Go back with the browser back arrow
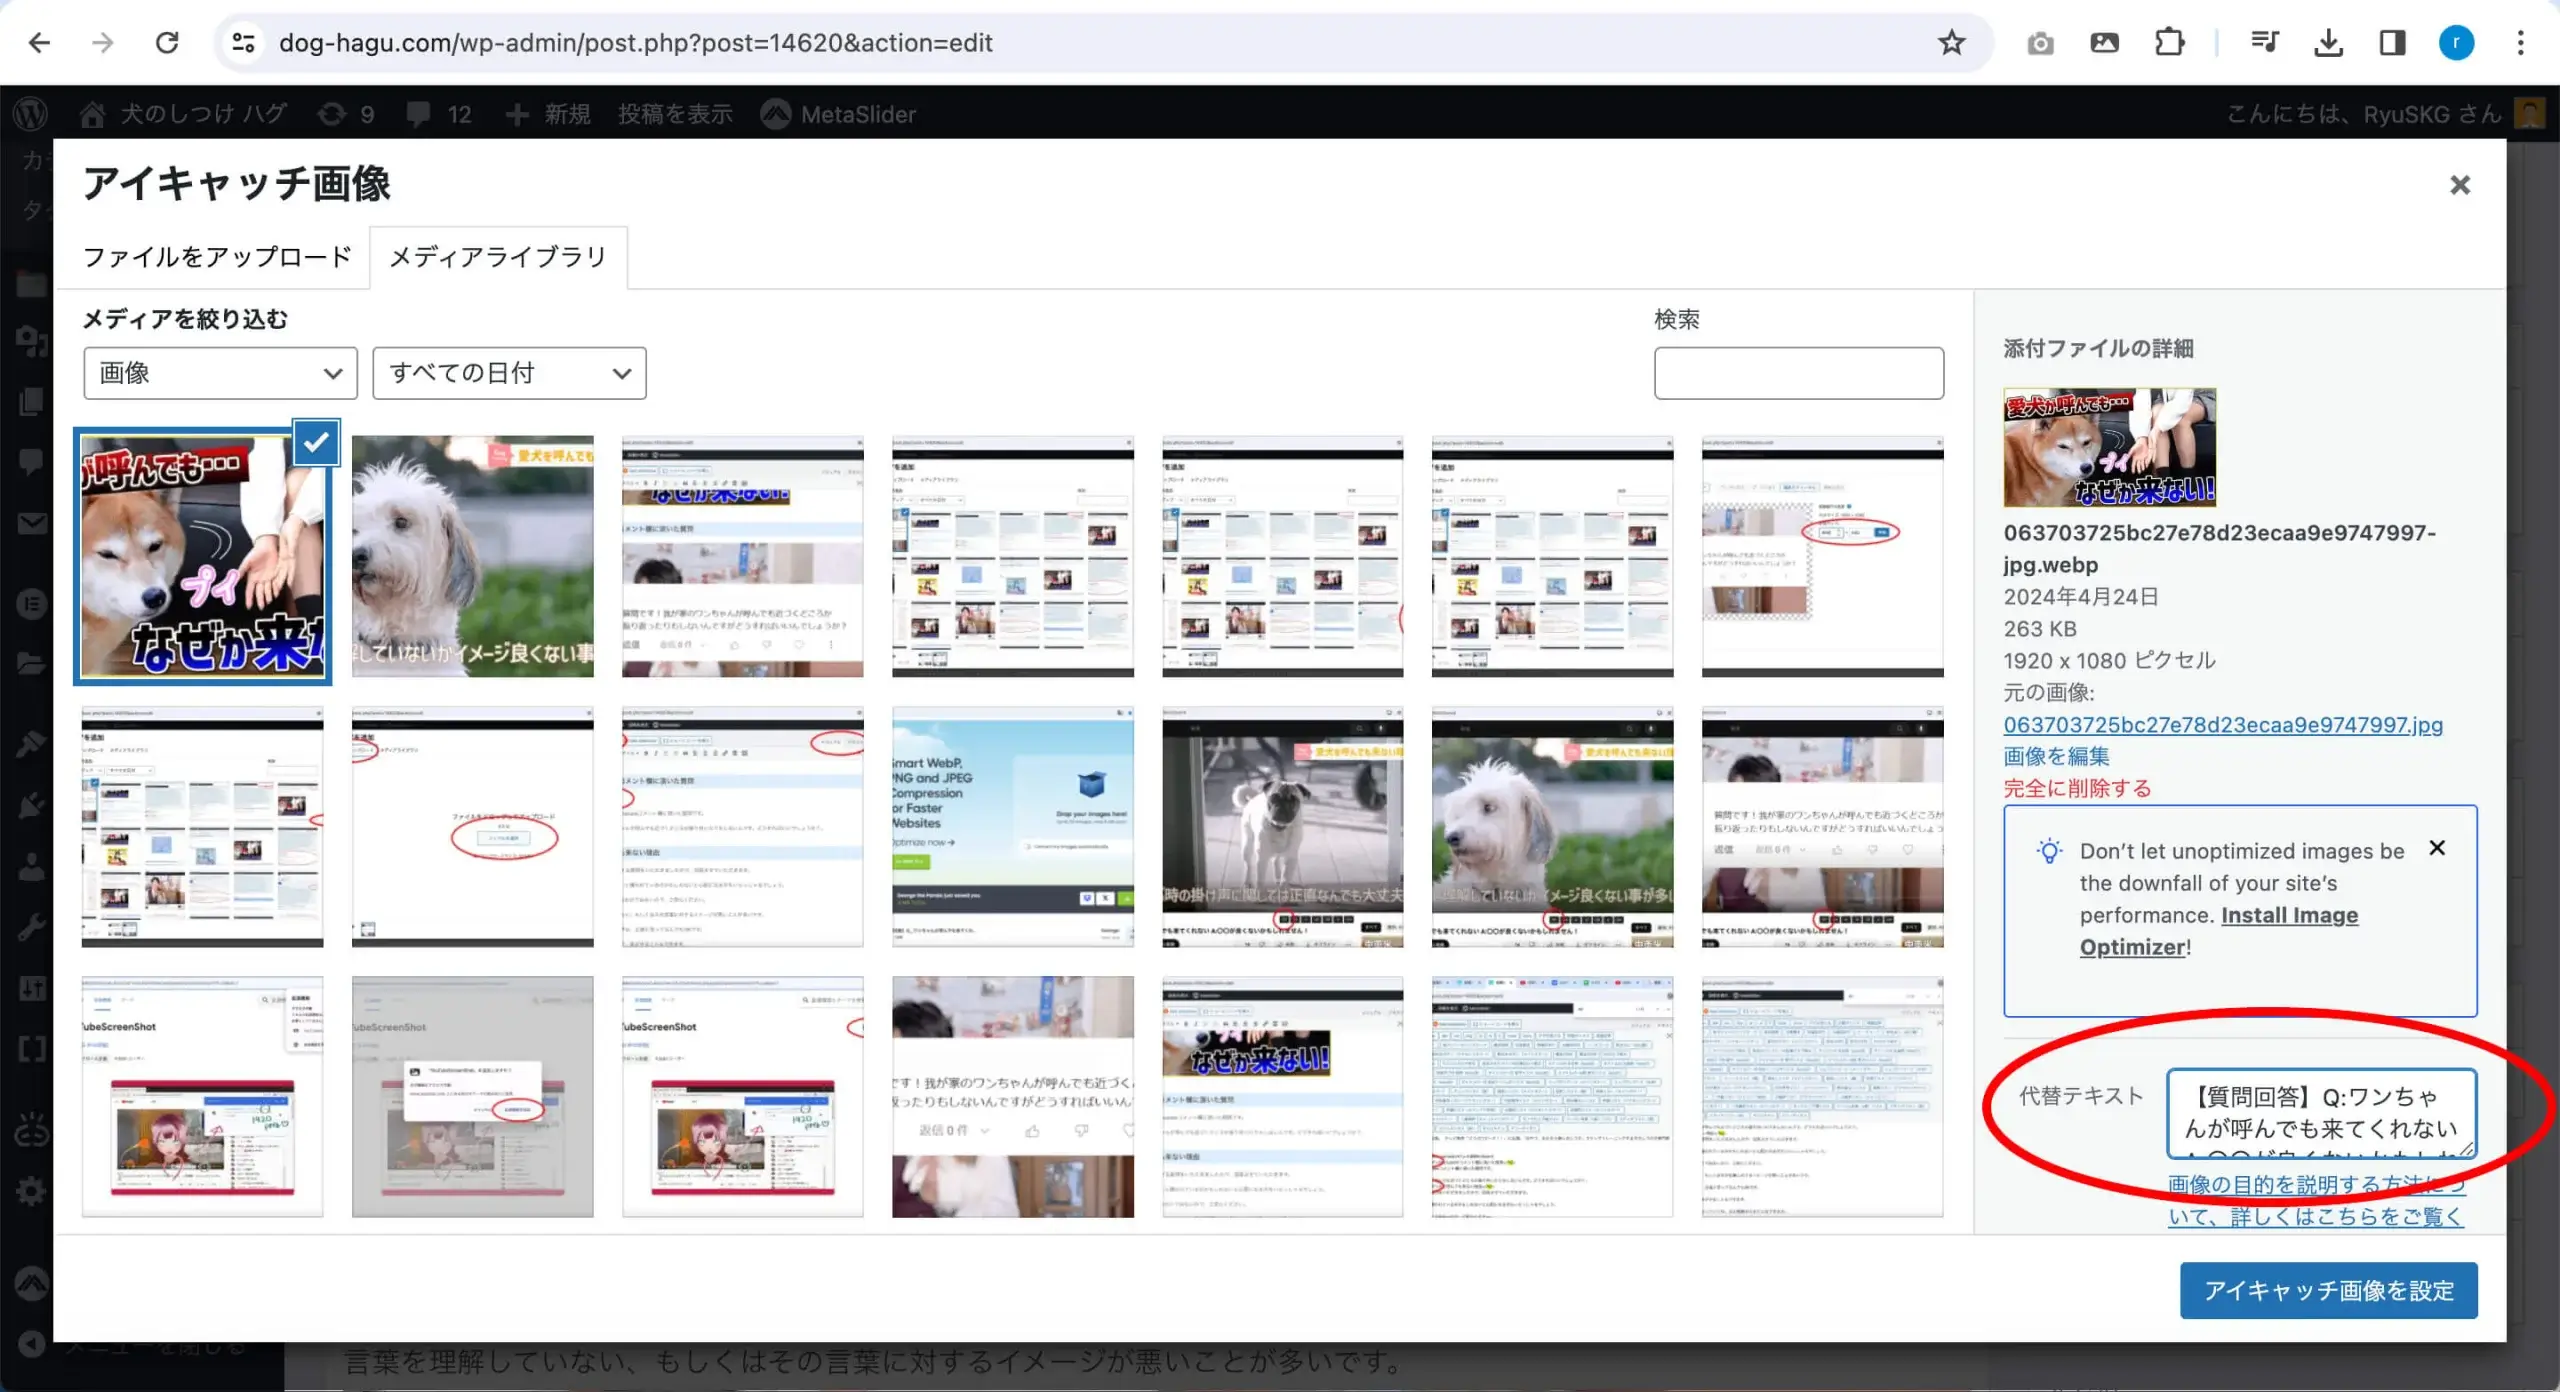 click(39, 43)
